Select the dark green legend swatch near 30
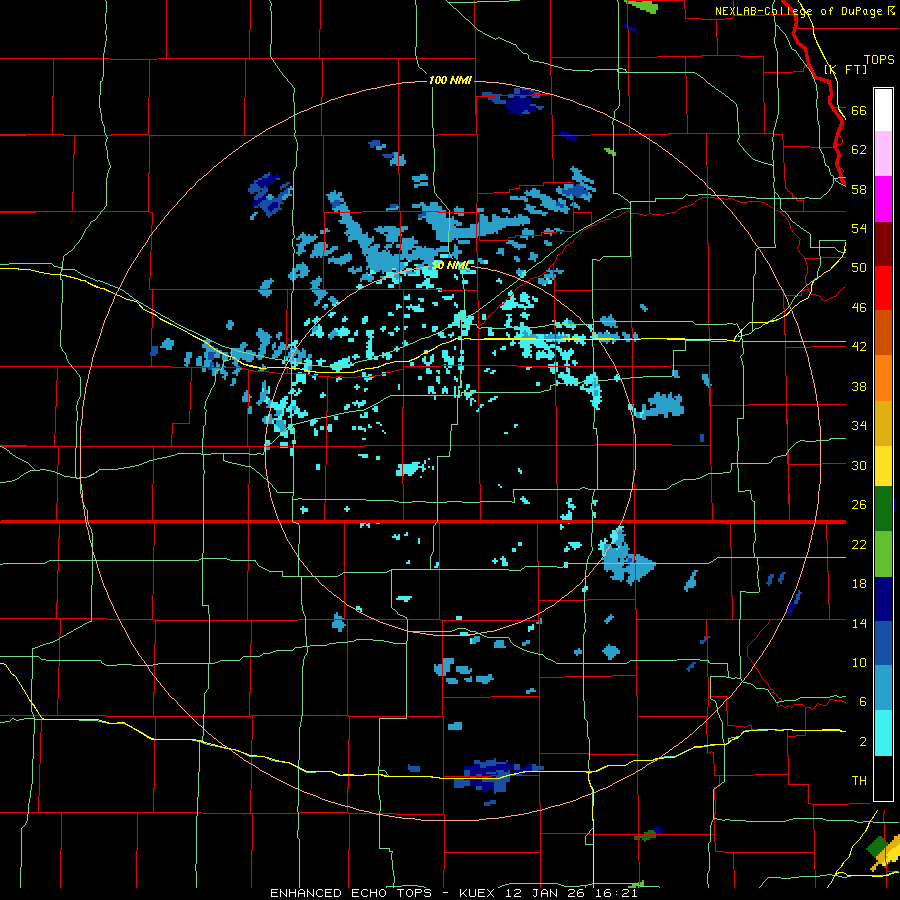The width and height of the screenshot is (900, 900). tap(883, 509)
